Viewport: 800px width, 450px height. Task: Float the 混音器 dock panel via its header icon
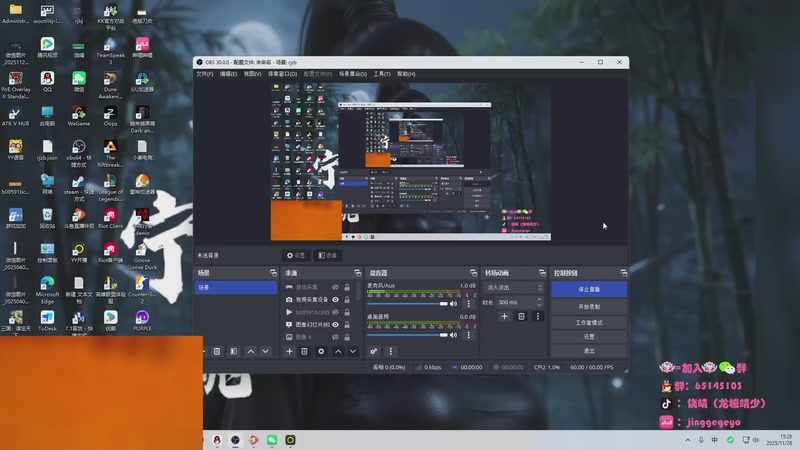(x=473, y=273)
